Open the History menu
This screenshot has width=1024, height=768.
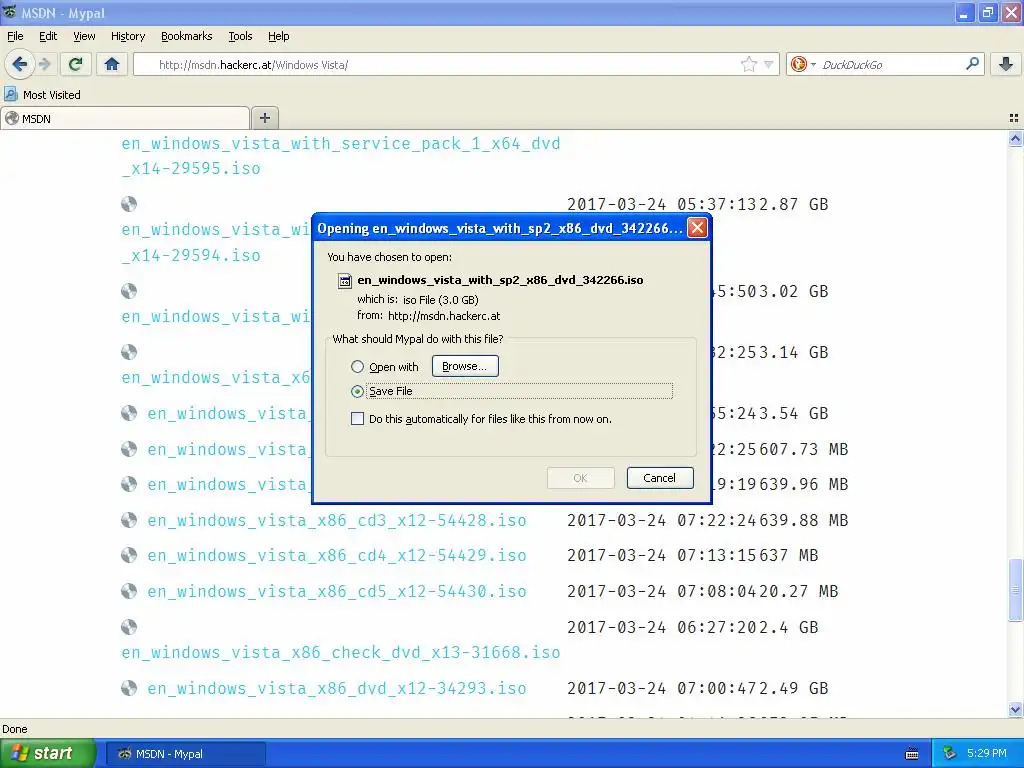[128, 36]
